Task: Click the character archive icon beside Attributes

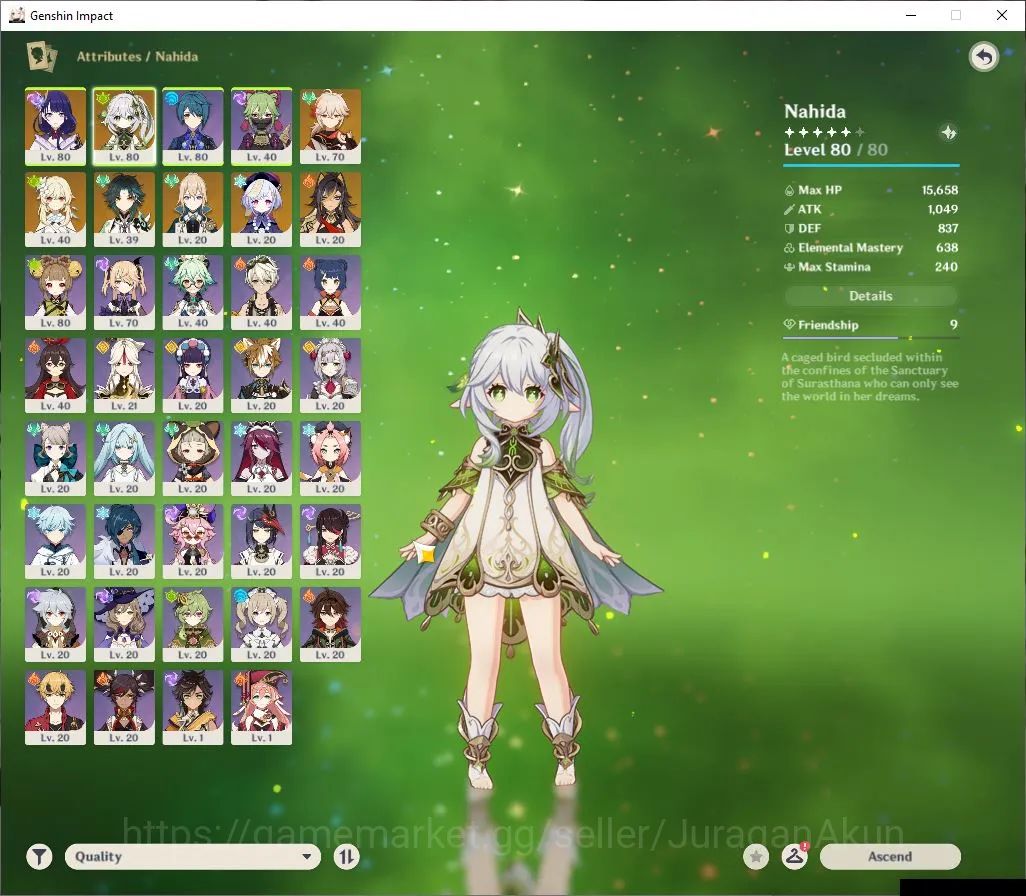Action: (41, 56)
